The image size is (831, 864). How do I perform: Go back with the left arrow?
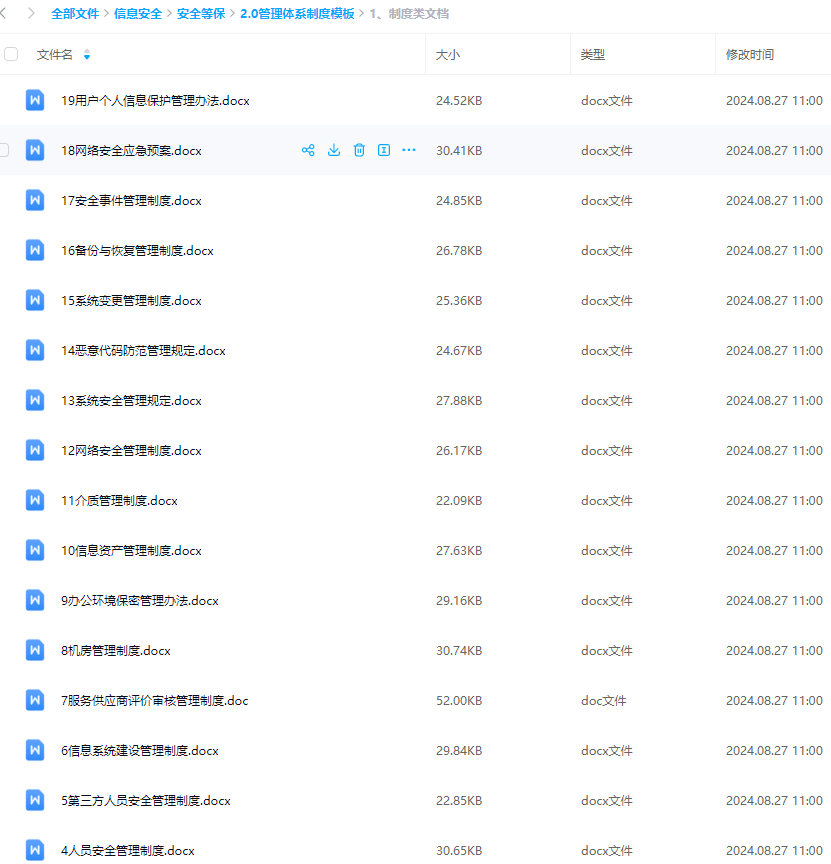[x=4, y=13]
